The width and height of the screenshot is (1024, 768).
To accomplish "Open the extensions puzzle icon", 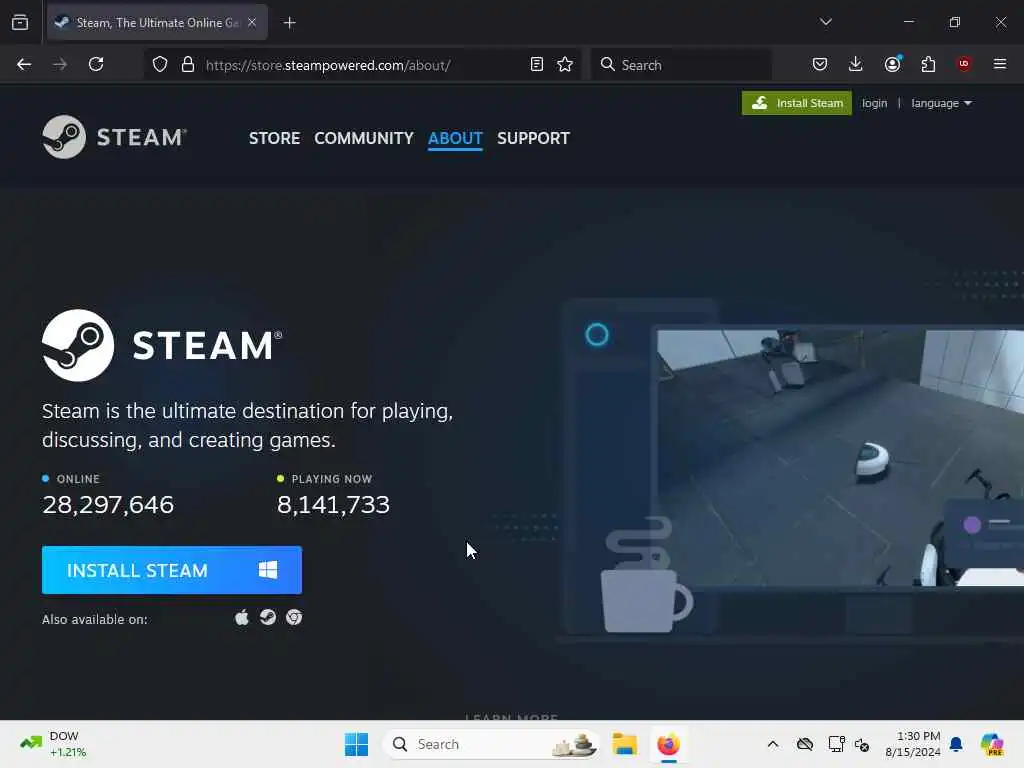I will (x=928, y=65).
